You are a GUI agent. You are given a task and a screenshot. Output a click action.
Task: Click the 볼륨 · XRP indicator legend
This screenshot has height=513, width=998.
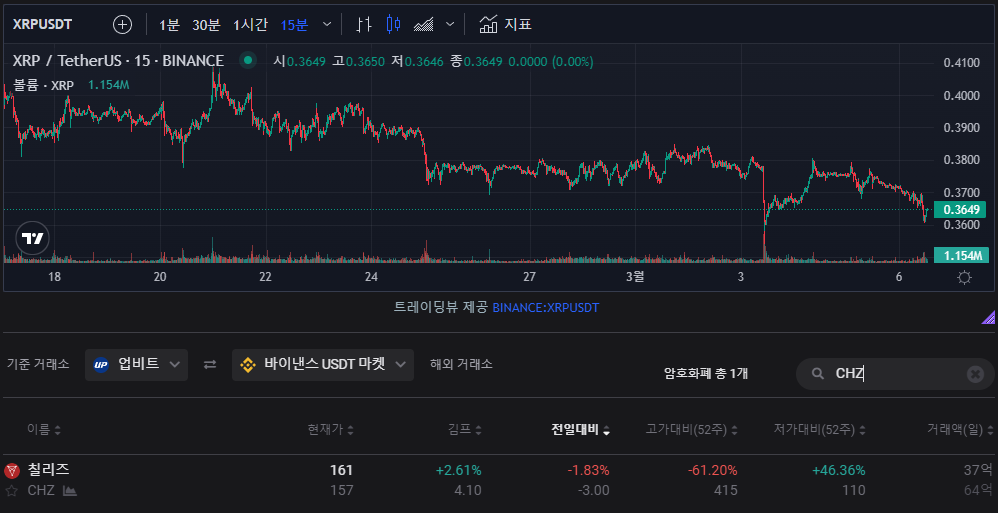point(43,85)
